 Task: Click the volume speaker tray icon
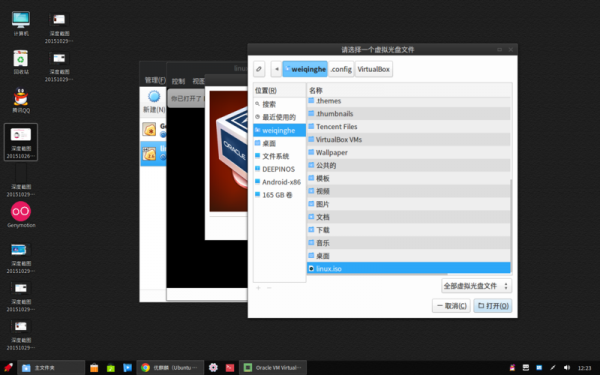(x=567, y=368)
